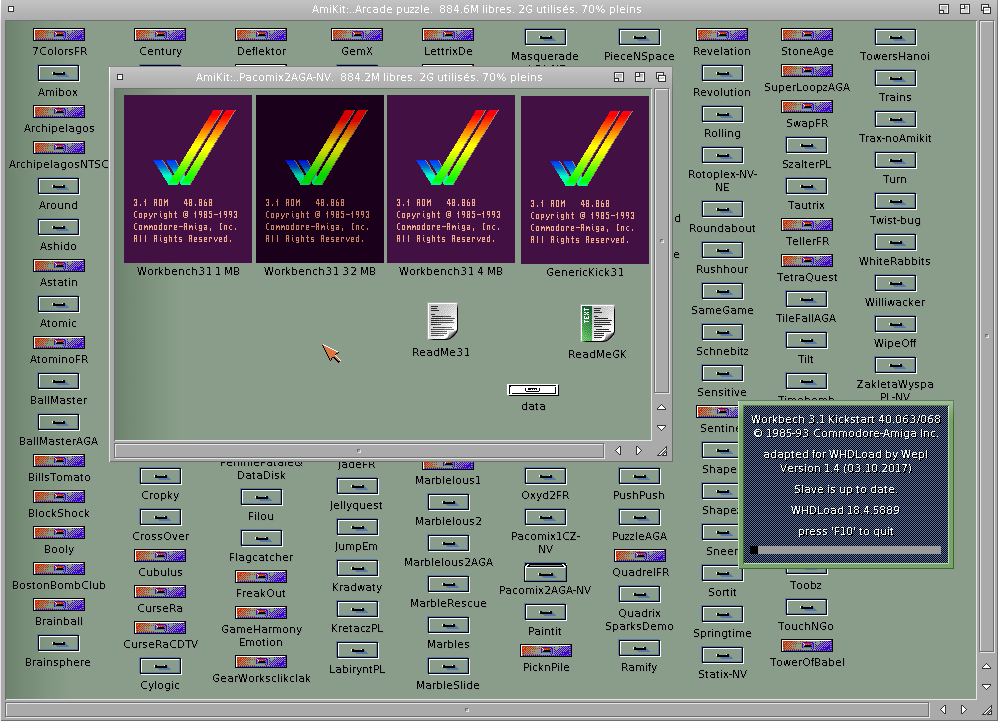Launch the Workbench31 32 MB kickstart thumbnail
This screenshot has height=721, width=998.
pyautogui.click(x=320, y=179)
